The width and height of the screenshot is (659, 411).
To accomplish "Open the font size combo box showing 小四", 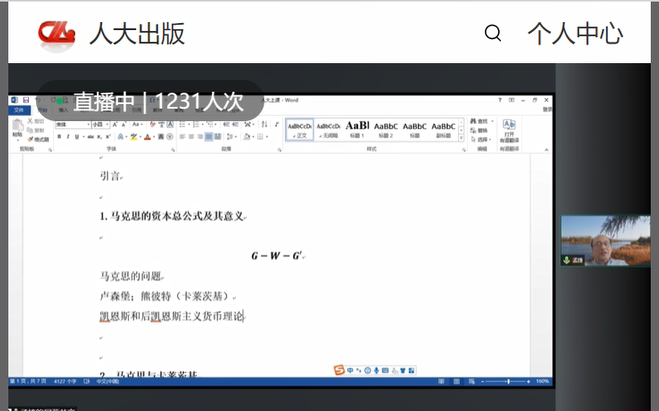I will 101,124.
